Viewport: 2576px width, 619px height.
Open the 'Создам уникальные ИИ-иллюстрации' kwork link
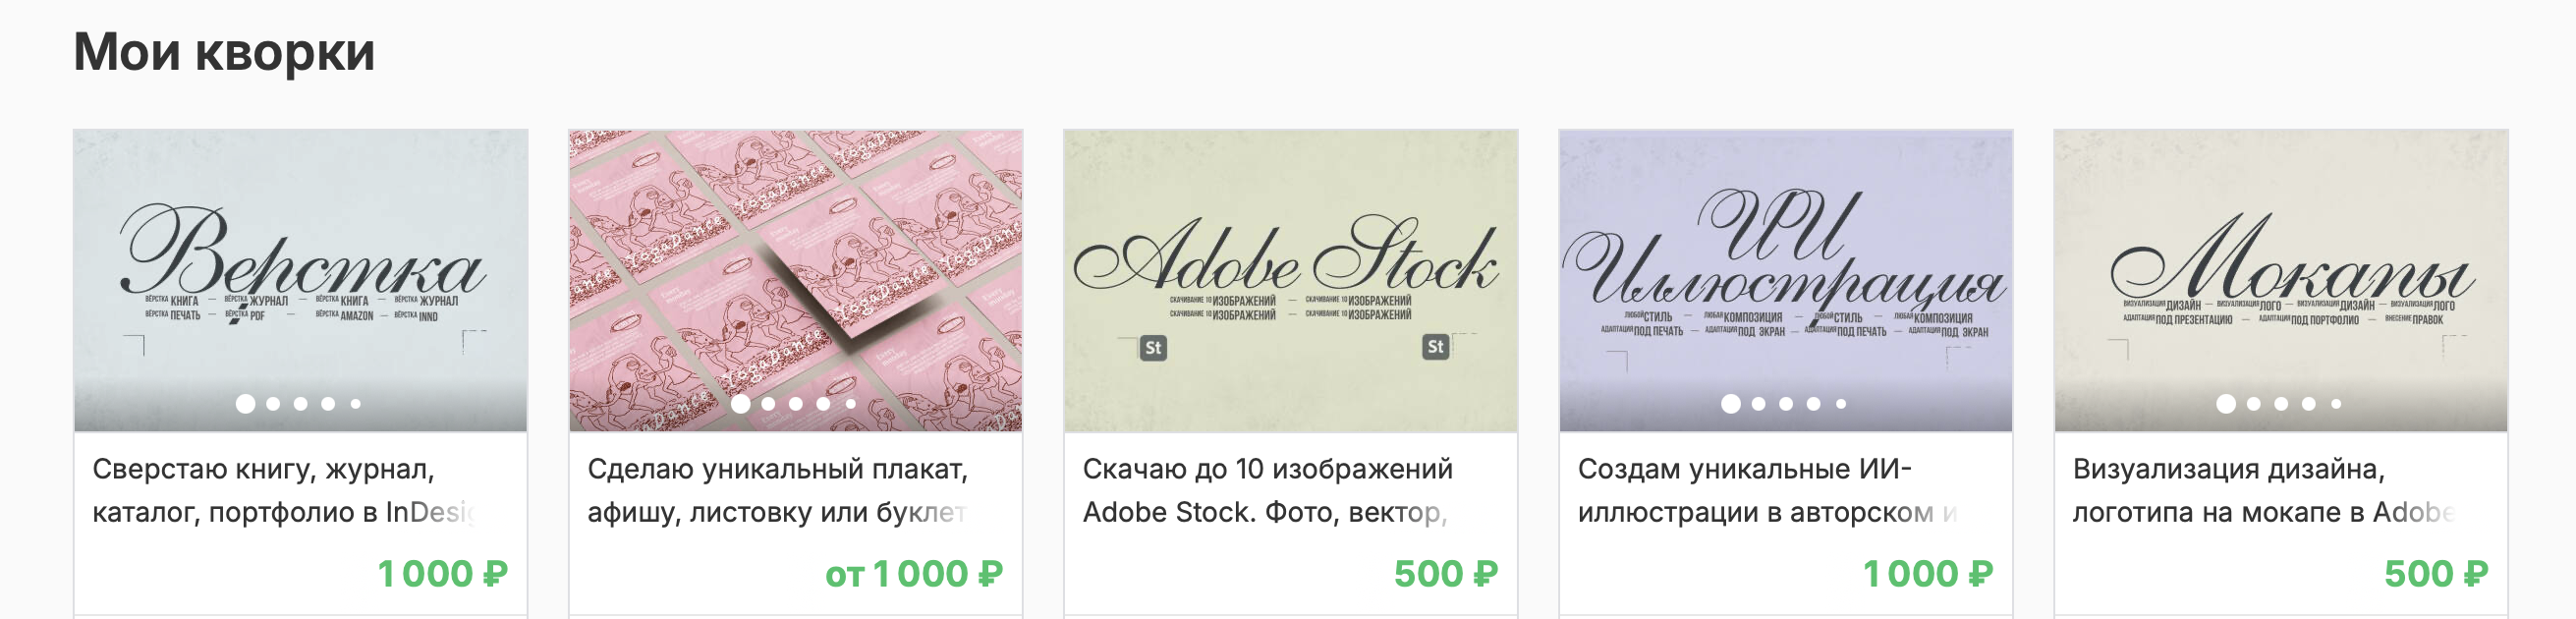(x=1768, y=490)
